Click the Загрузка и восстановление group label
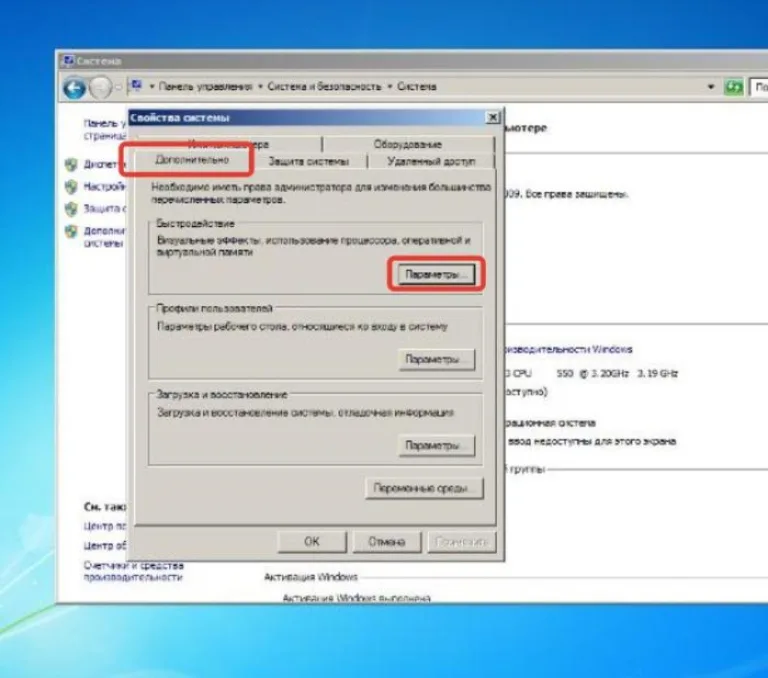The image size is (768, 678). pyautogui.click(x=221, y=394)
